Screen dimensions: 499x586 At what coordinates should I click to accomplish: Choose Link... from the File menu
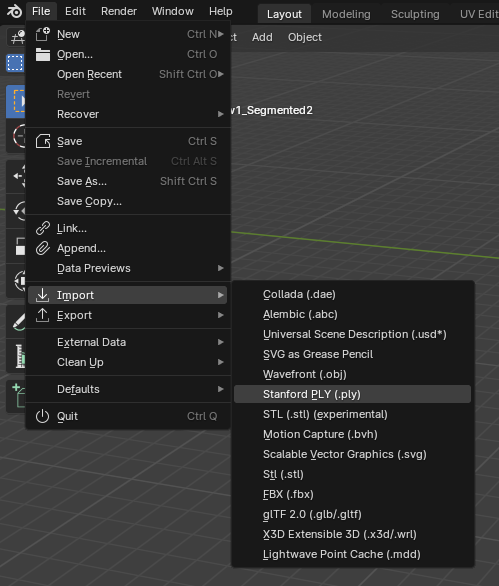point(128,228)
